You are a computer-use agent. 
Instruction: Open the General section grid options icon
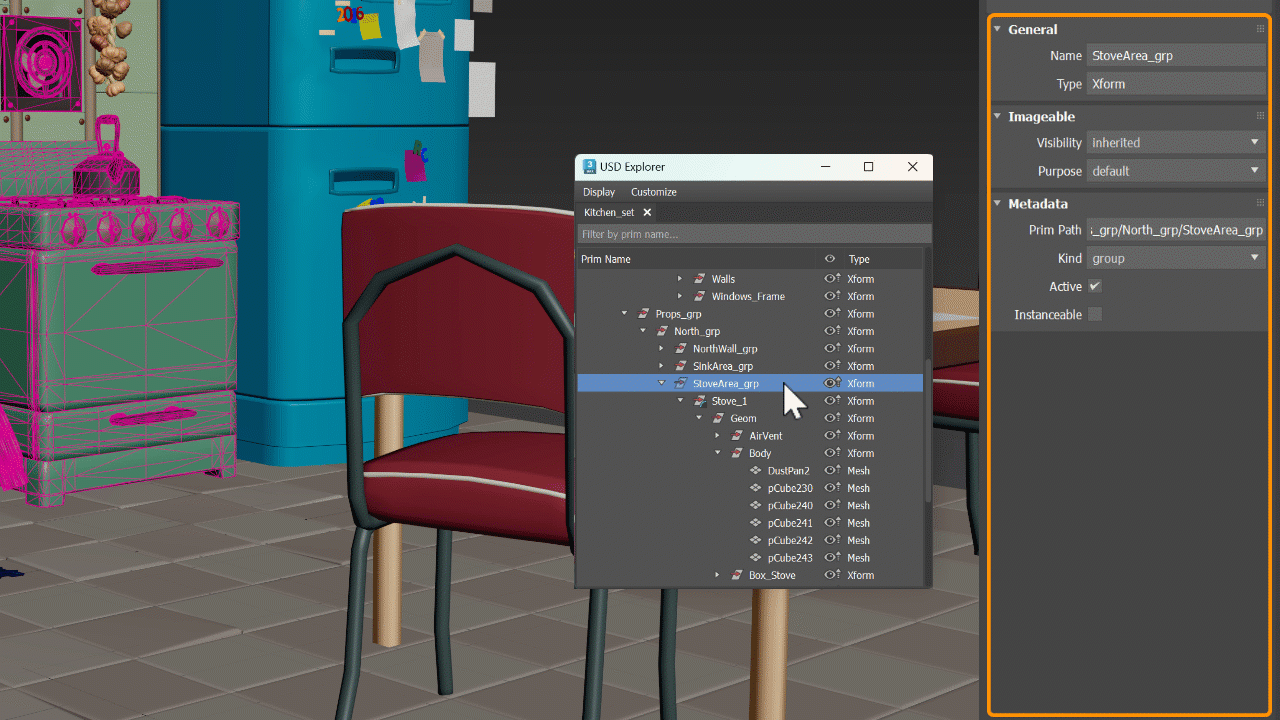point(1261,29)
